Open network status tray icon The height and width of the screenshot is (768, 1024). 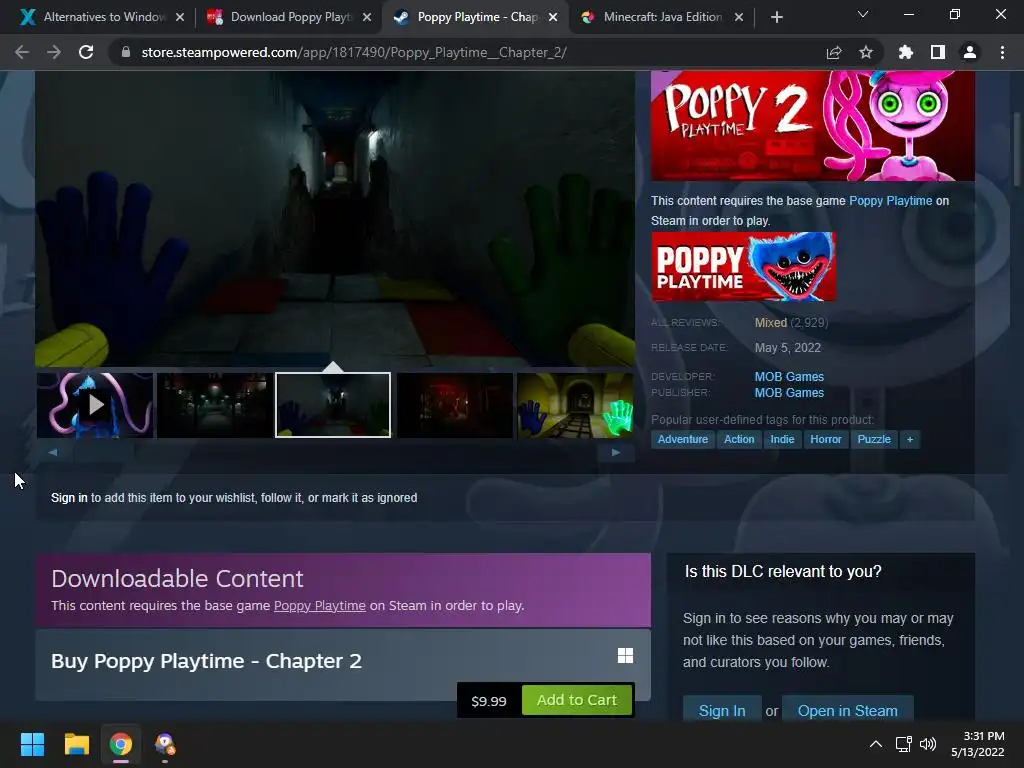click(904, 744)
